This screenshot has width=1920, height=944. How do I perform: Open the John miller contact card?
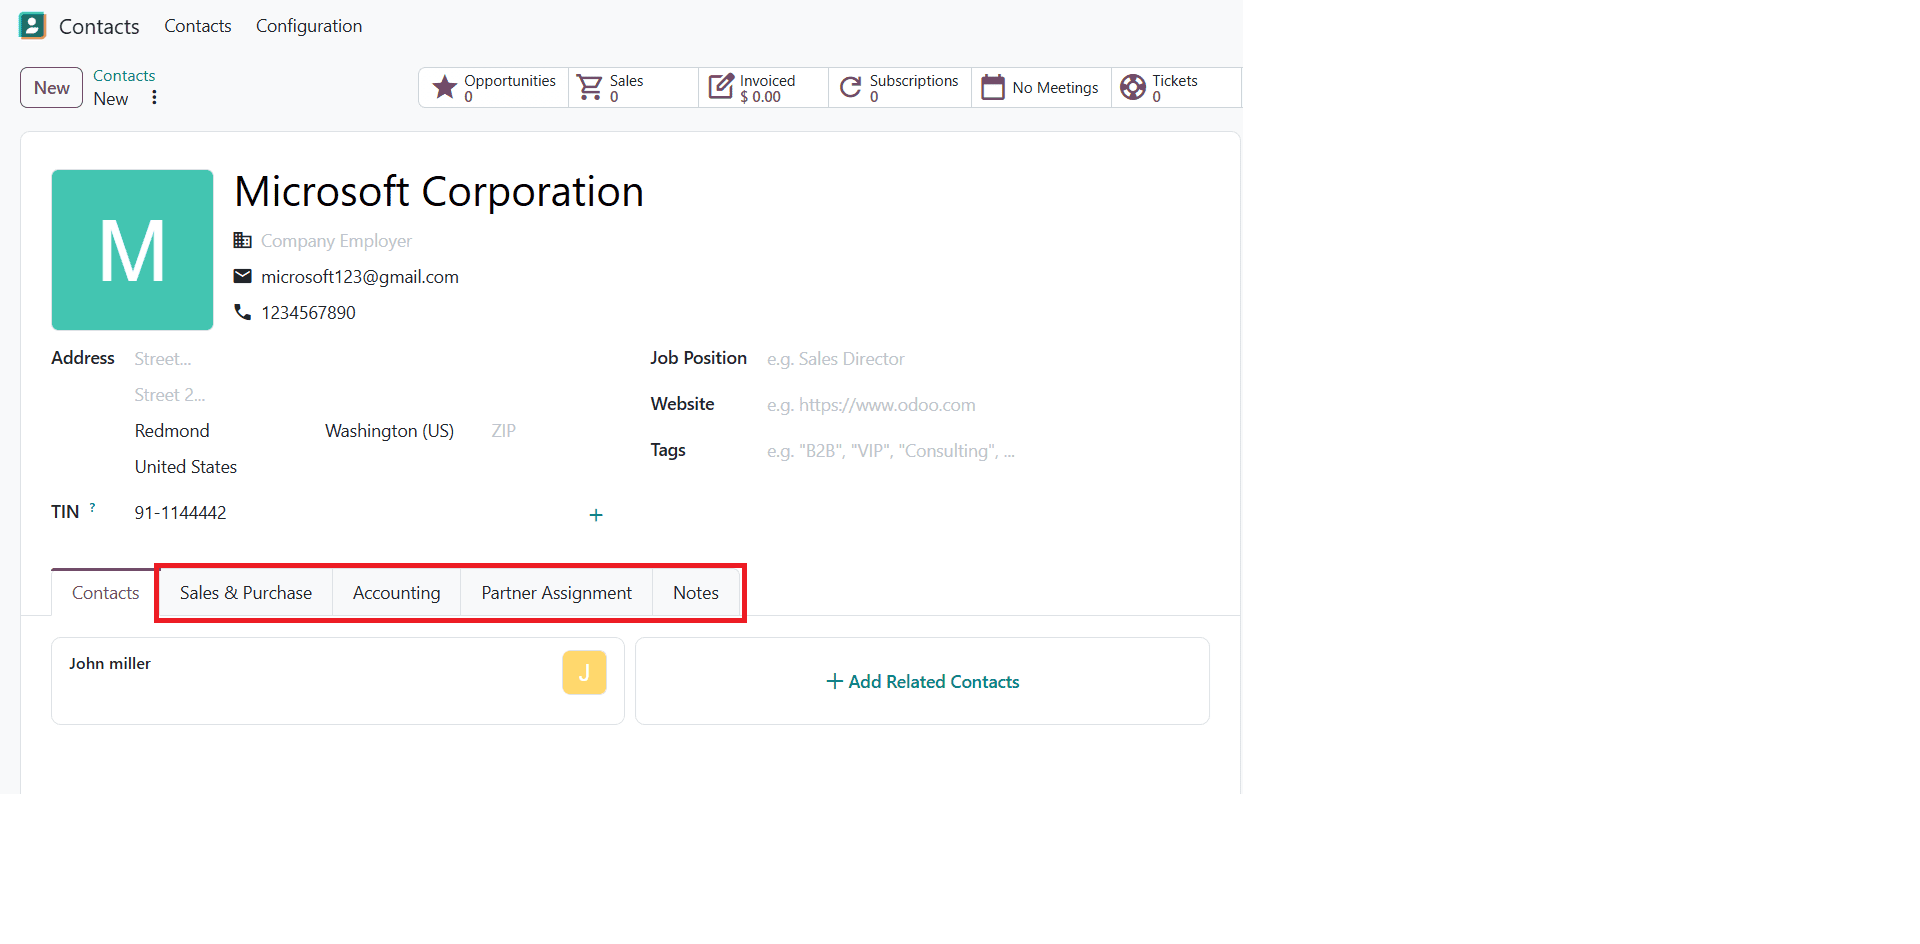pyautogui.click(x=338, y=681)
